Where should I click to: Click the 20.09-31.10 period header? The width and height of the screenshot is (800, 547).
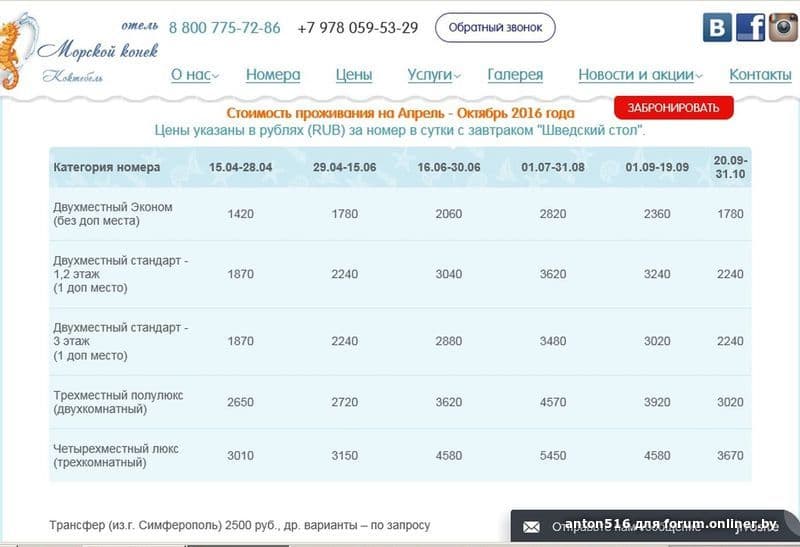pyautogui.click(x=730, y=167)
